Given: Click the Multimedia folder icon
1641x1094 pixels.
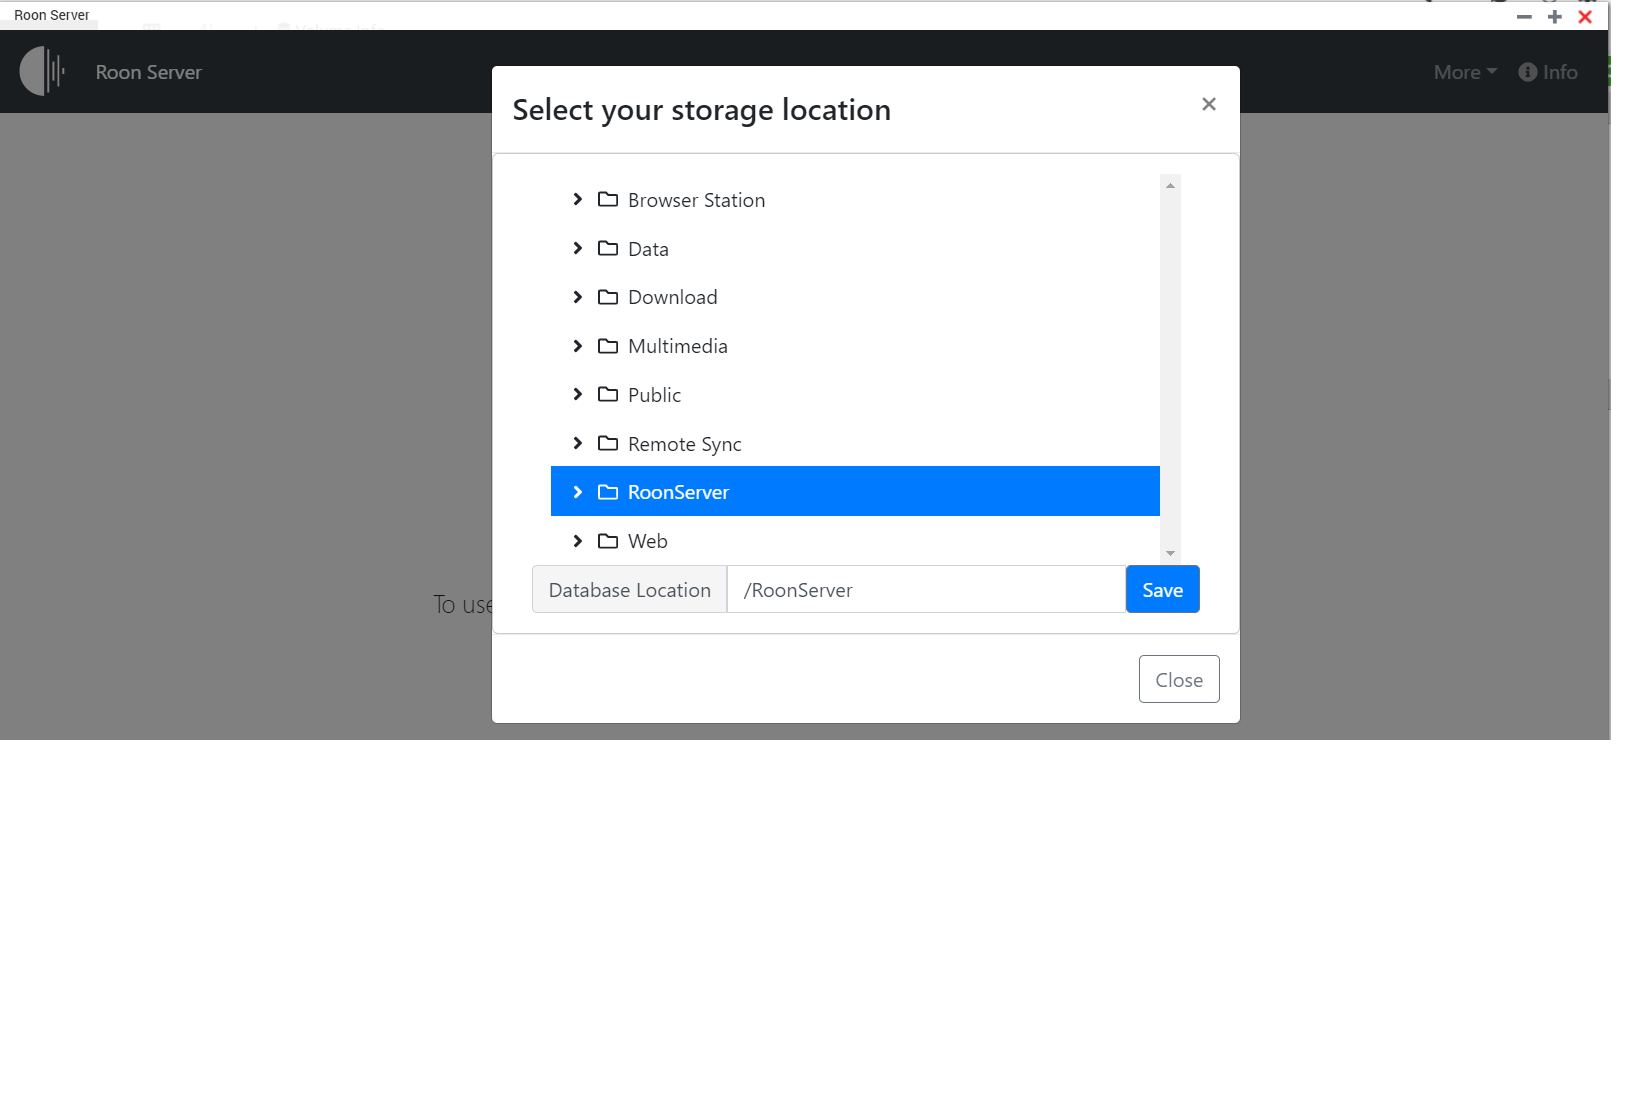Looking at the screenshot, I should [607, 346].
